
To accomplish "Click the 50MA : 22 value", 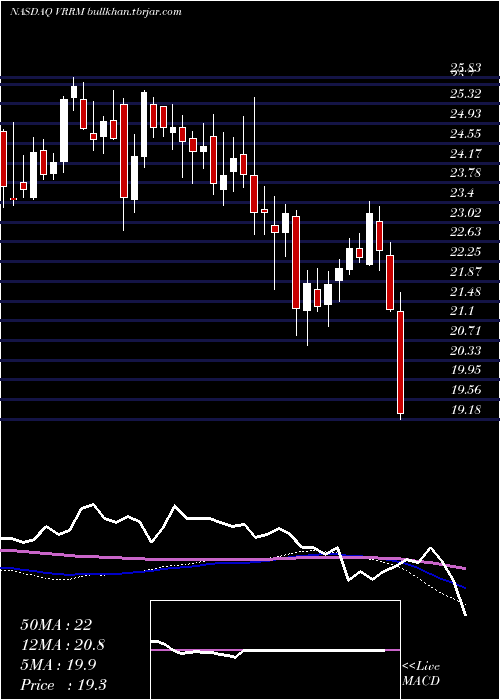I will [x=56, y=625].
